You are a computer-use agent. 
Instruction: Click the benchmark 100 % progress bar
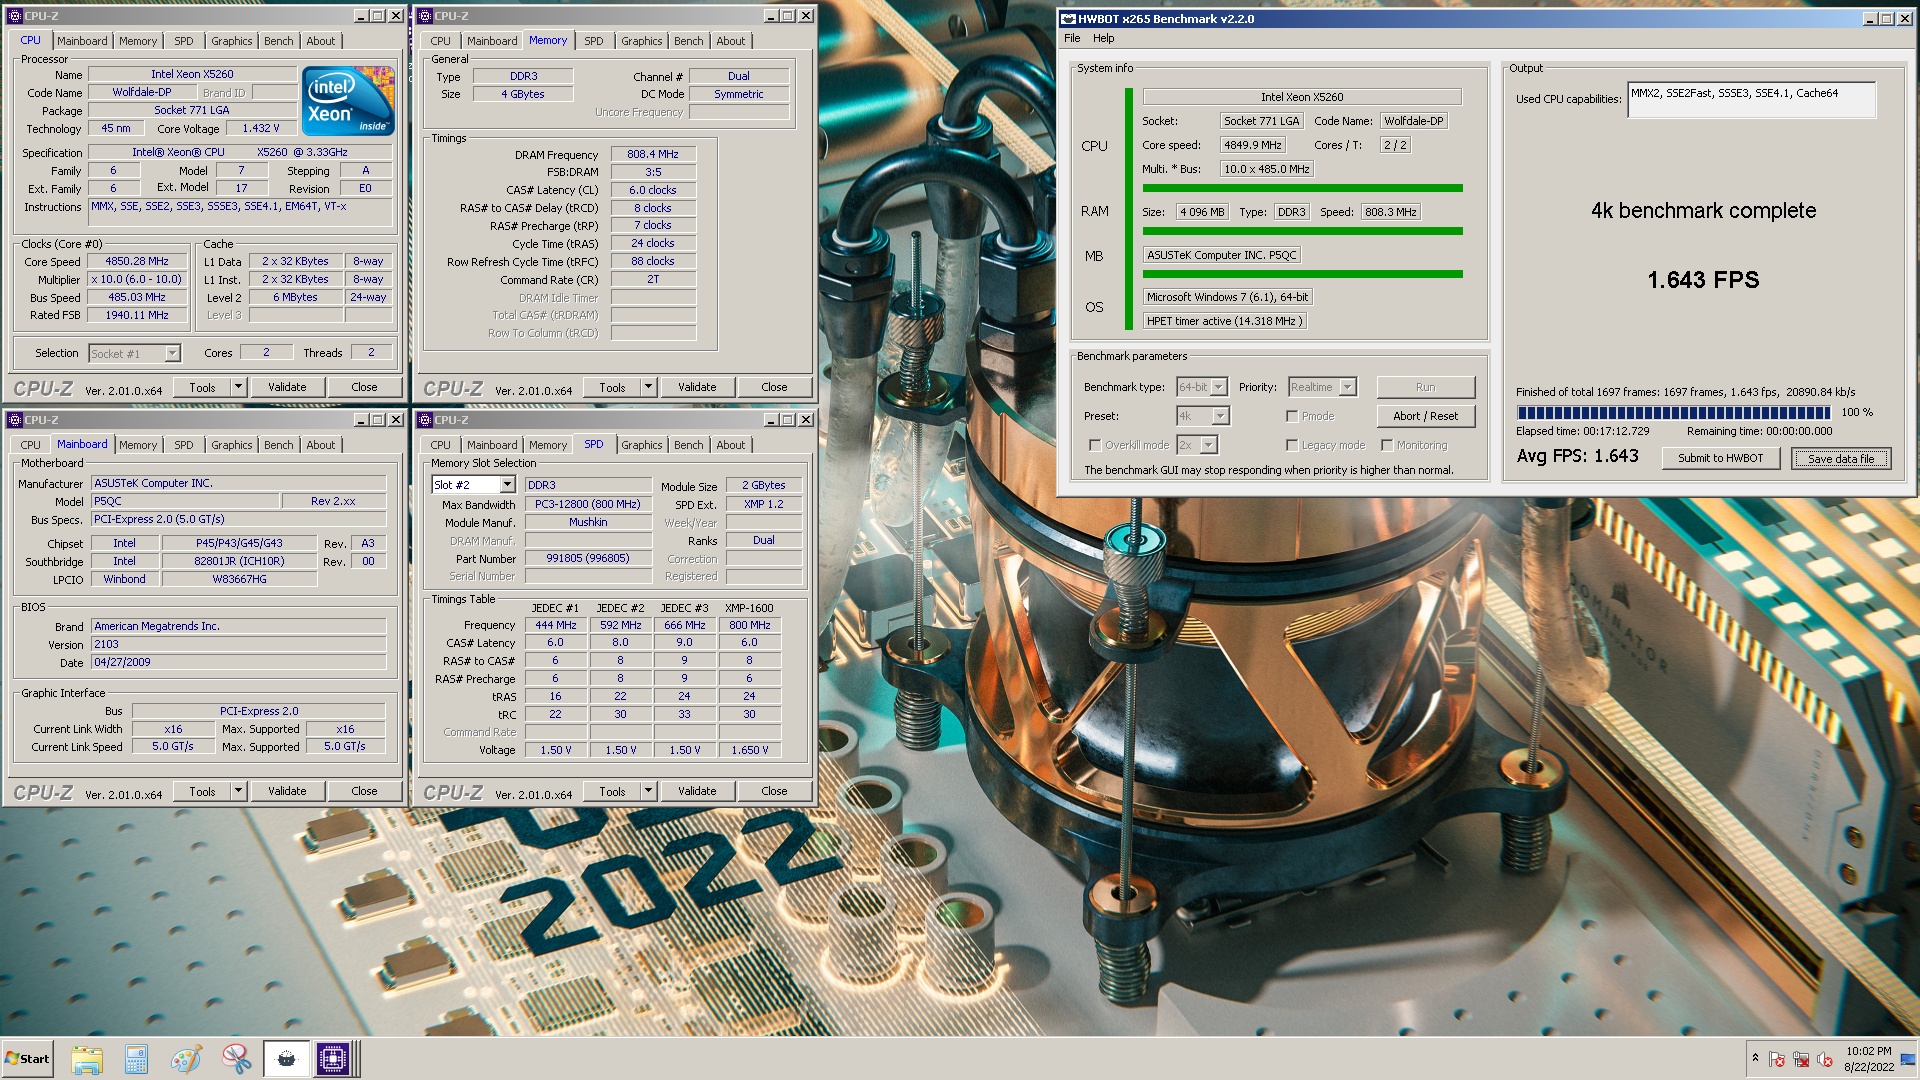[1674, 412]
